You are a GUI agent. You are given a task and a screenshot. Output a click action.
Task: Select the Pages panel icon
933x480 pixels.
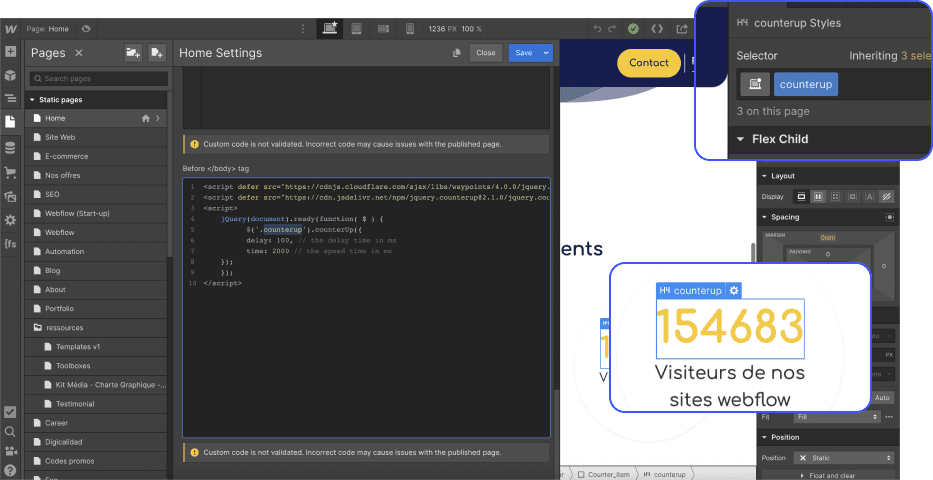pos(11,121)
